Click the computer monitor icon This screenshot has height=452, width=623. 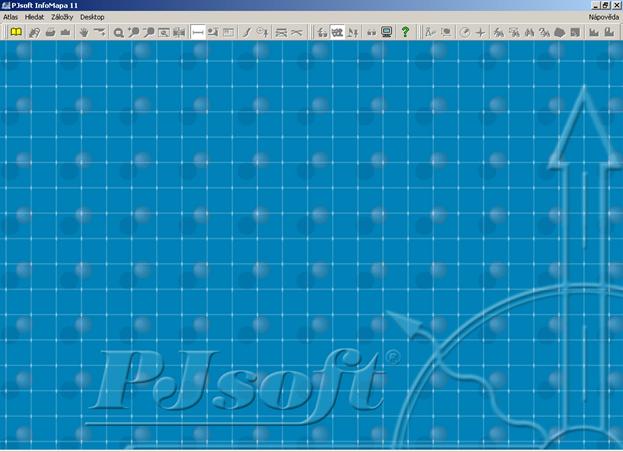[x=387, y=32]
